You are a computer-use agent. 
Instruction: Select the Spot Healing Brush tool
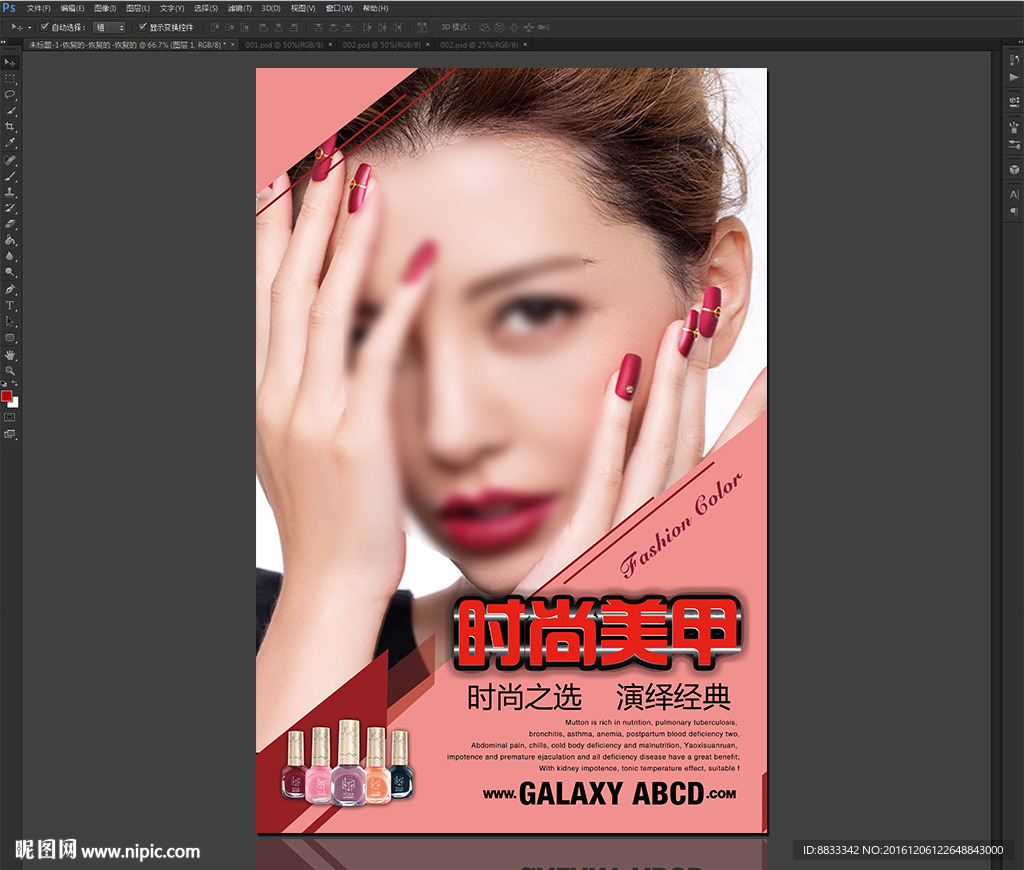click(x=10, y=160)
